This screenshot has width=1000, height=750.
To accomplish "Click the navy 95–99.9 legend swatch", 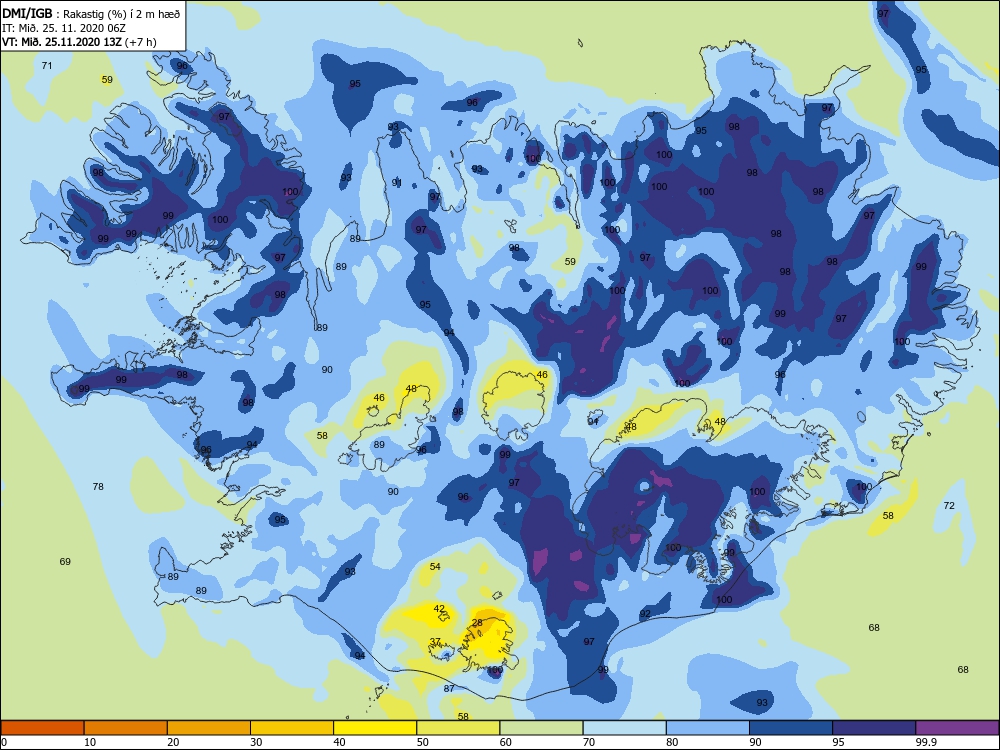I will pos(874,728).
